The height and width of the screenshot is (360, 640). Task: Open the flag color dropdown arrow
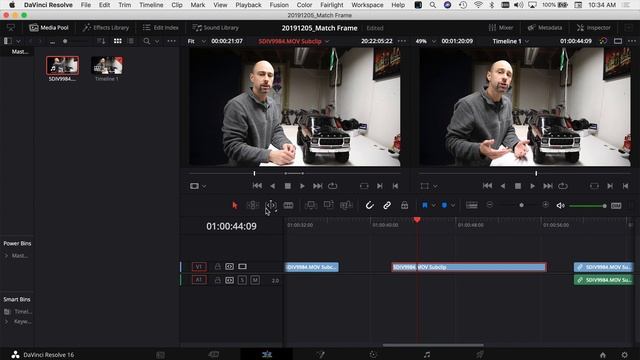coord(433,205)
